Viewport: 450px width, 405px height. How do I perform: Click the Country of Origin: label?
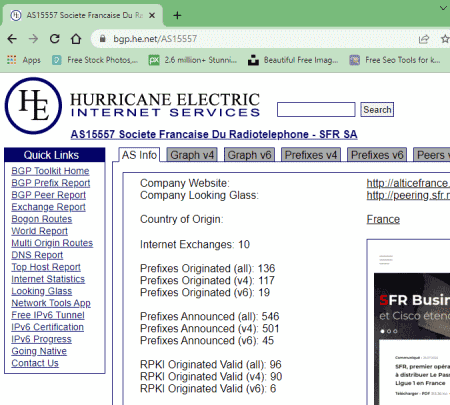(181, 219)
